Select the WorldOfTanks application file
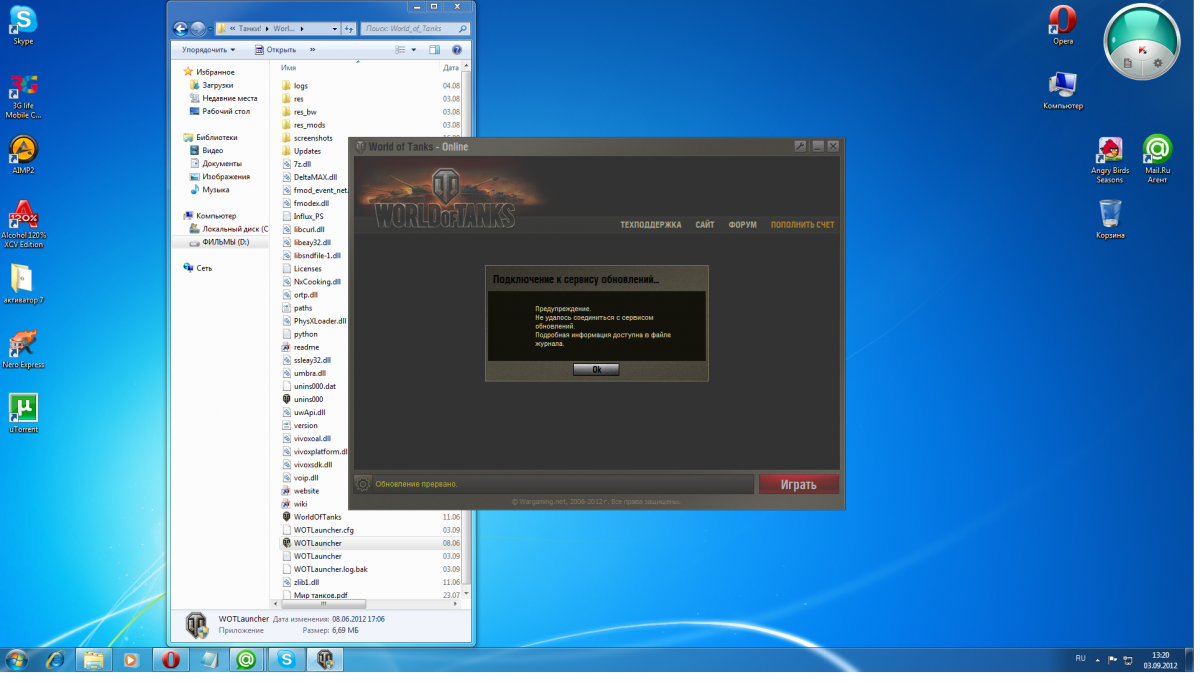Screen dimensions: 1200x682 (x=317, y=517)
